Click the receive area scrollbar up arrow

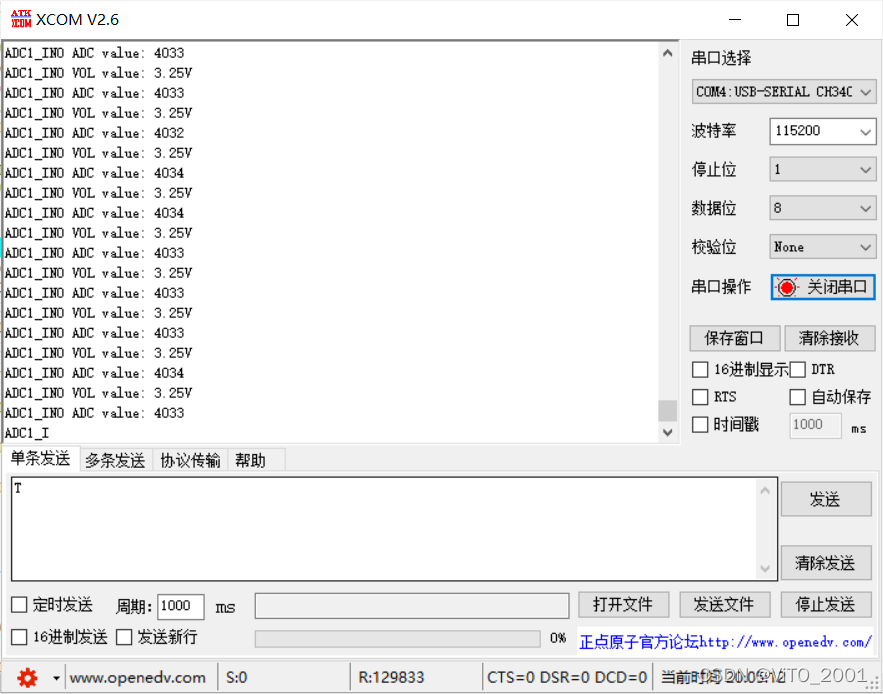(667, 51)
